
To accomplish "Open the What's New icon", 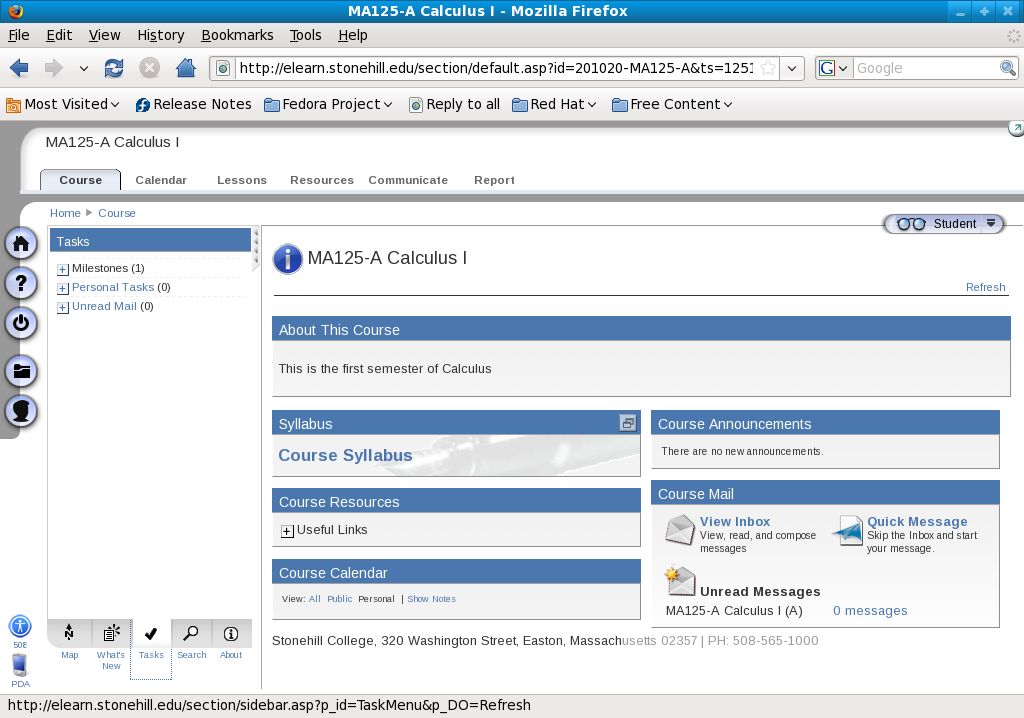I will click(x=111, y=633).
